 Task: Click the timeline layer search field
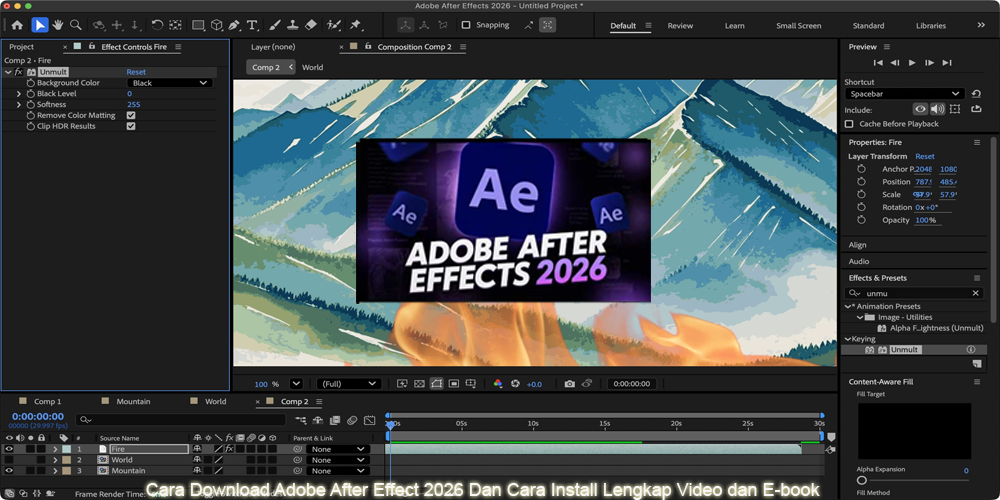coord(180,420)
